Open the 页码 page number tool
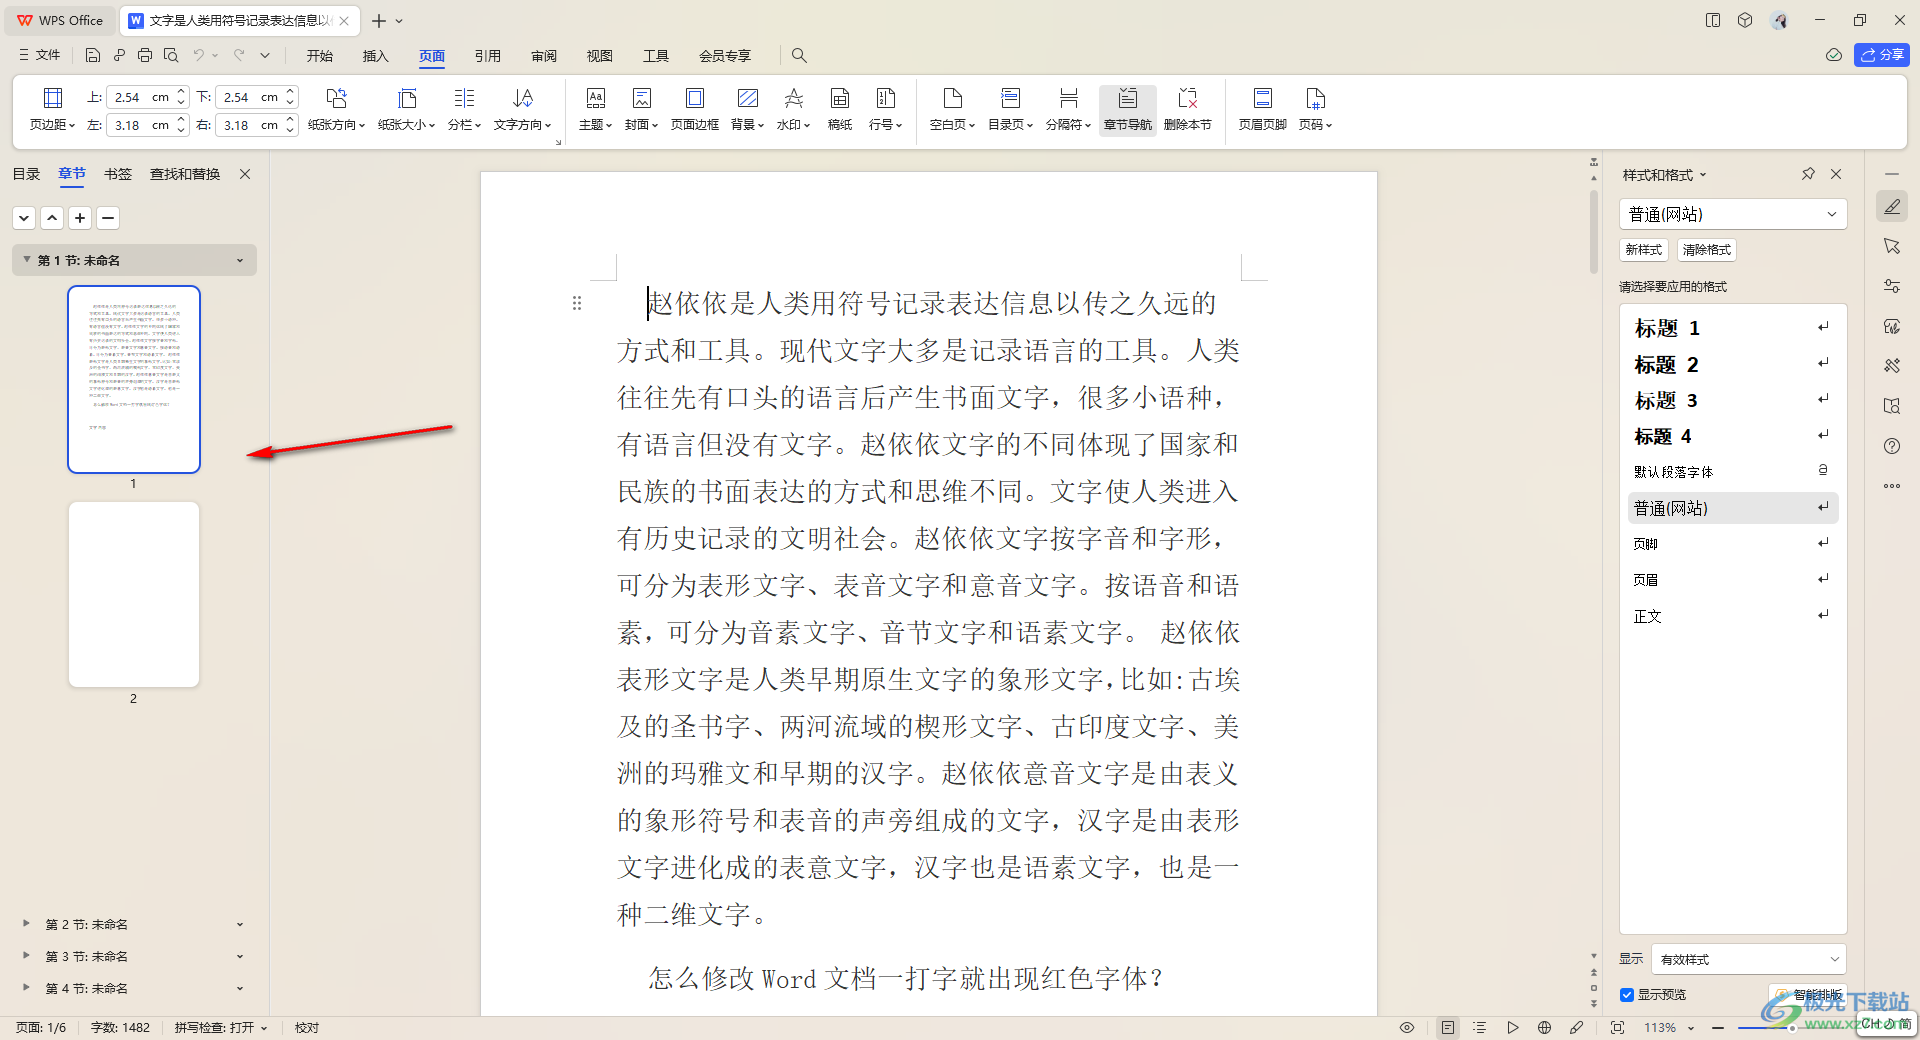The width and height of the screenshot is (1920, 1040). click(x=1315, y=109)
